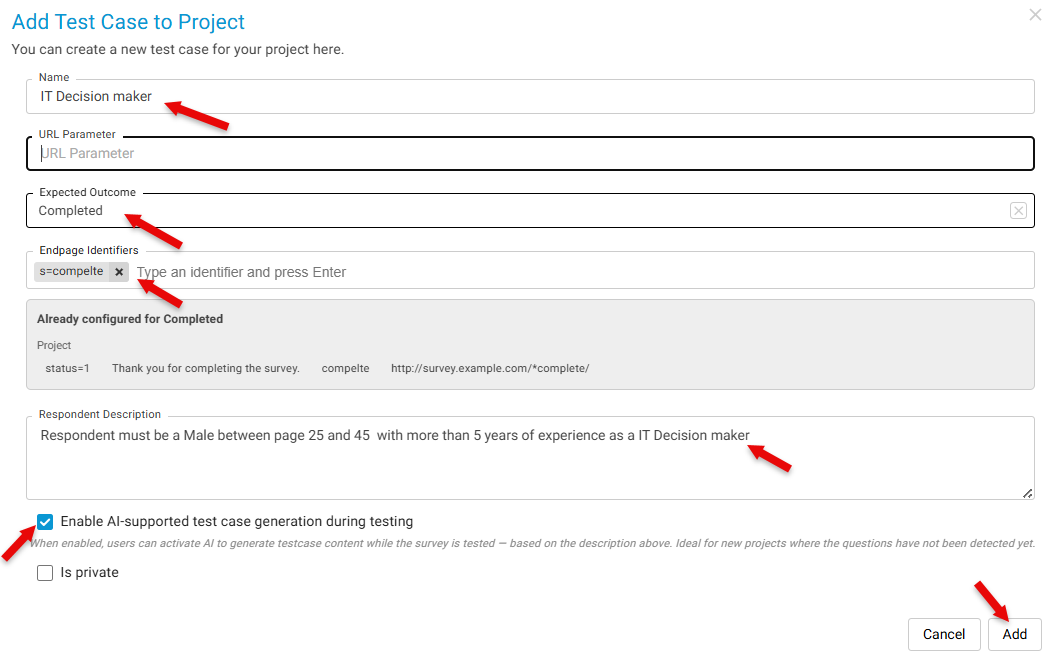Click the Add button
The height and width of the screenshot is (657, 1055).
(x=1015, y=634)
